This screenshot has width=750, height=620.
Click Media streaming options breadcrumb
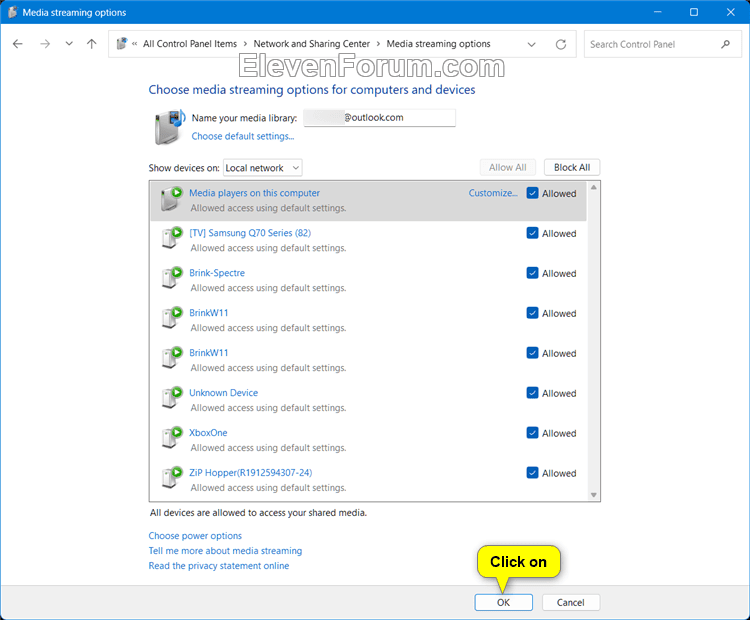click(438, 44)
